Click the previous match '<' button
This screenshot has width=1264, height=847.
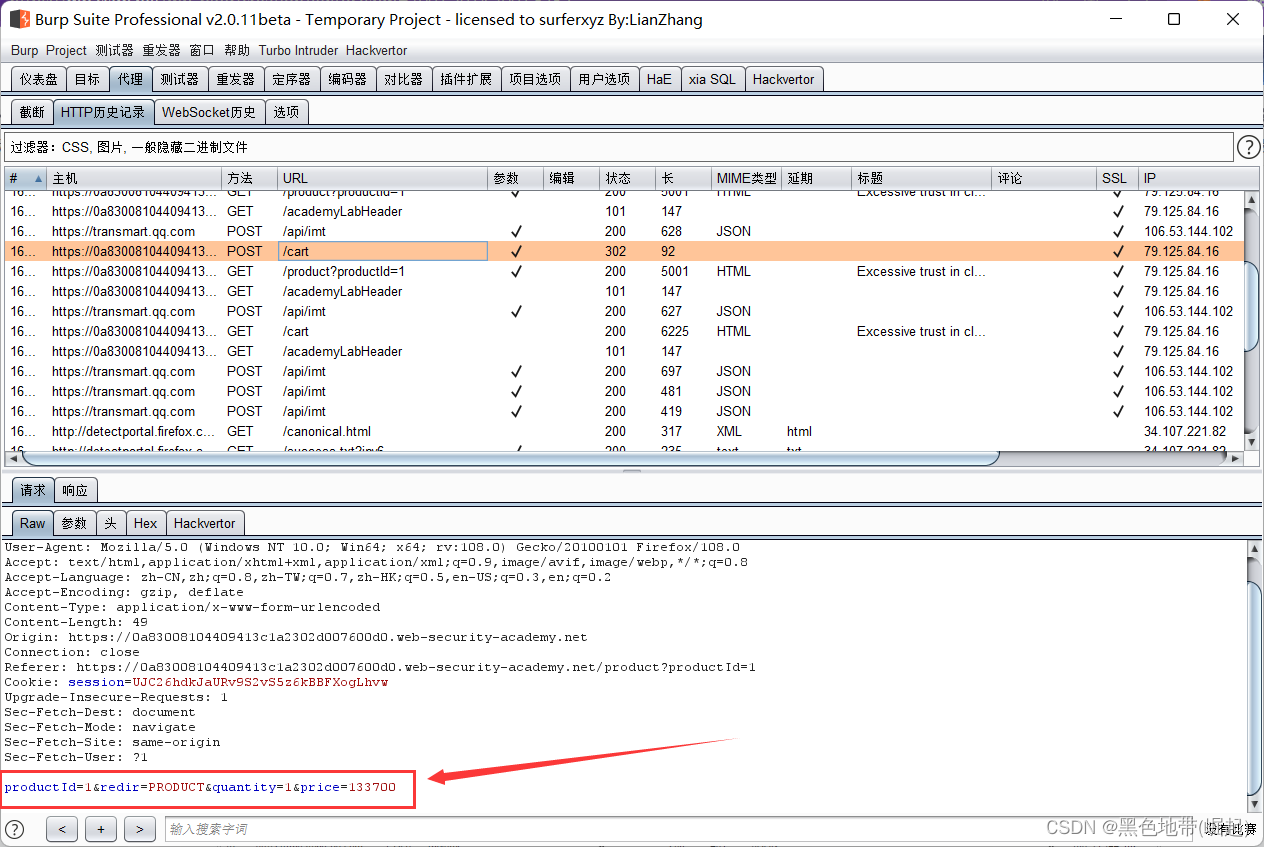tap(62, 829)
